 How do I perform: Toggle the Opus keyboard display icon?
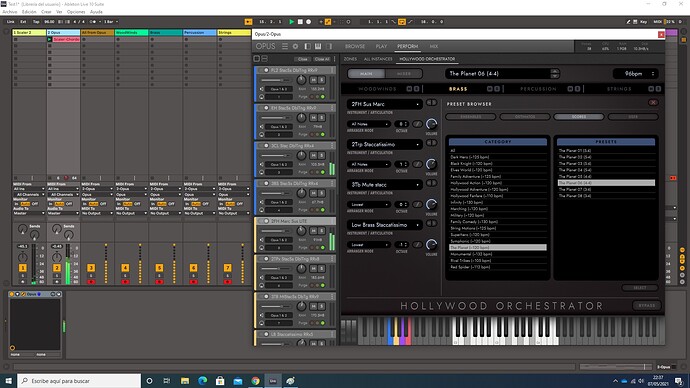(x=318, y=46)
